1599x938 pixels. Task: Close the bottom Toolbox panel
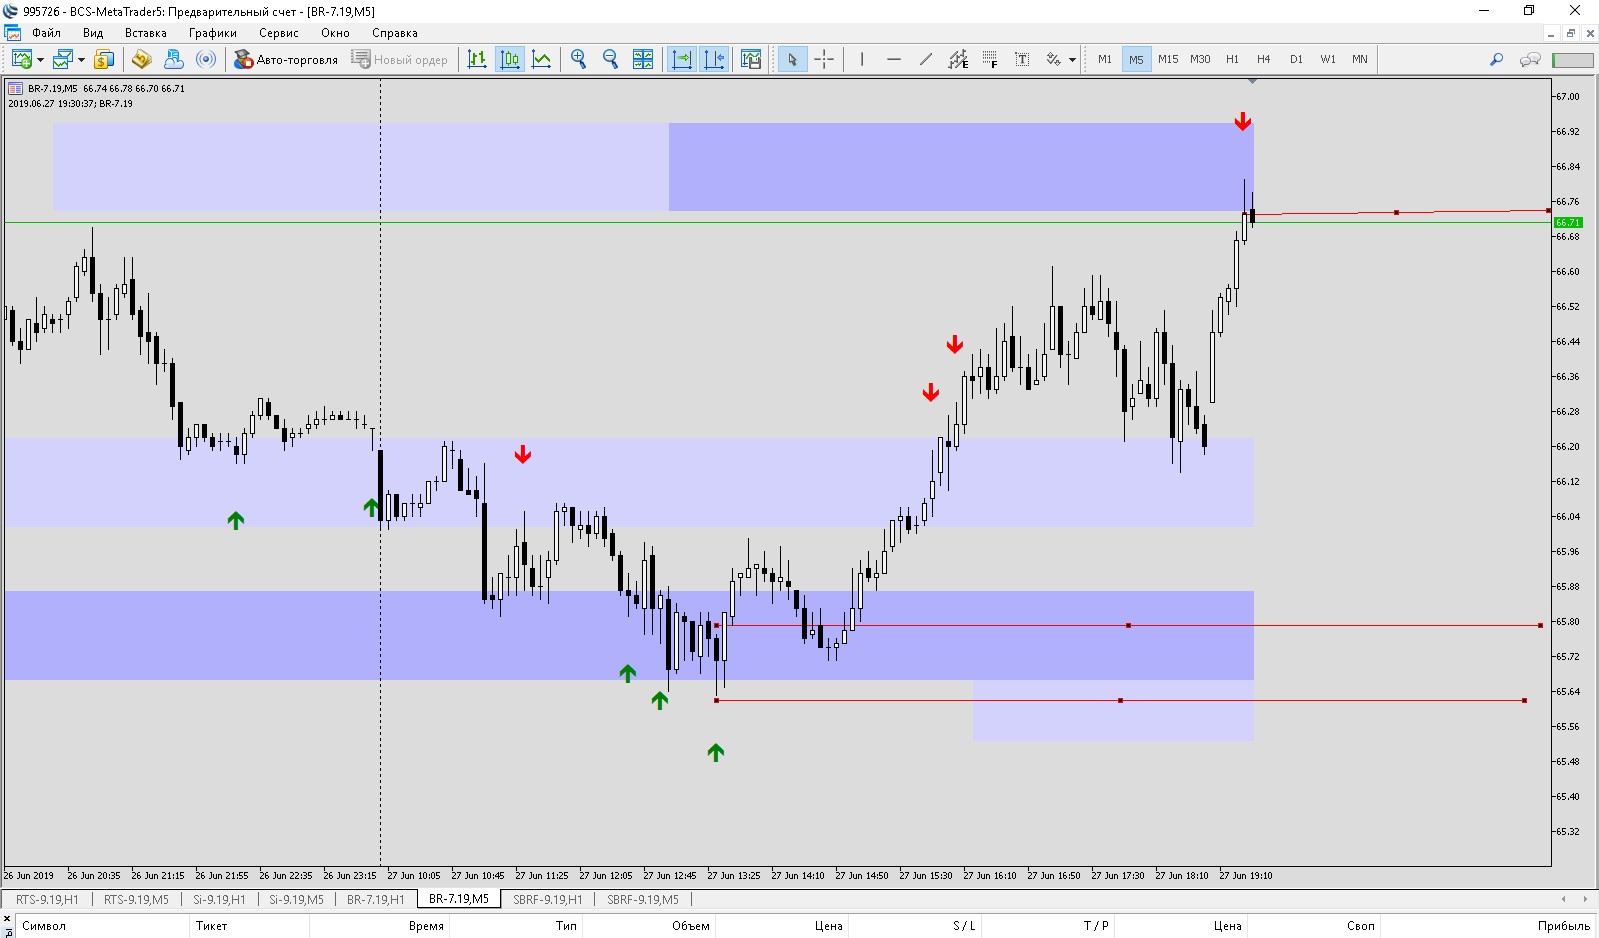pyautogui.click(x=7, y=917)
